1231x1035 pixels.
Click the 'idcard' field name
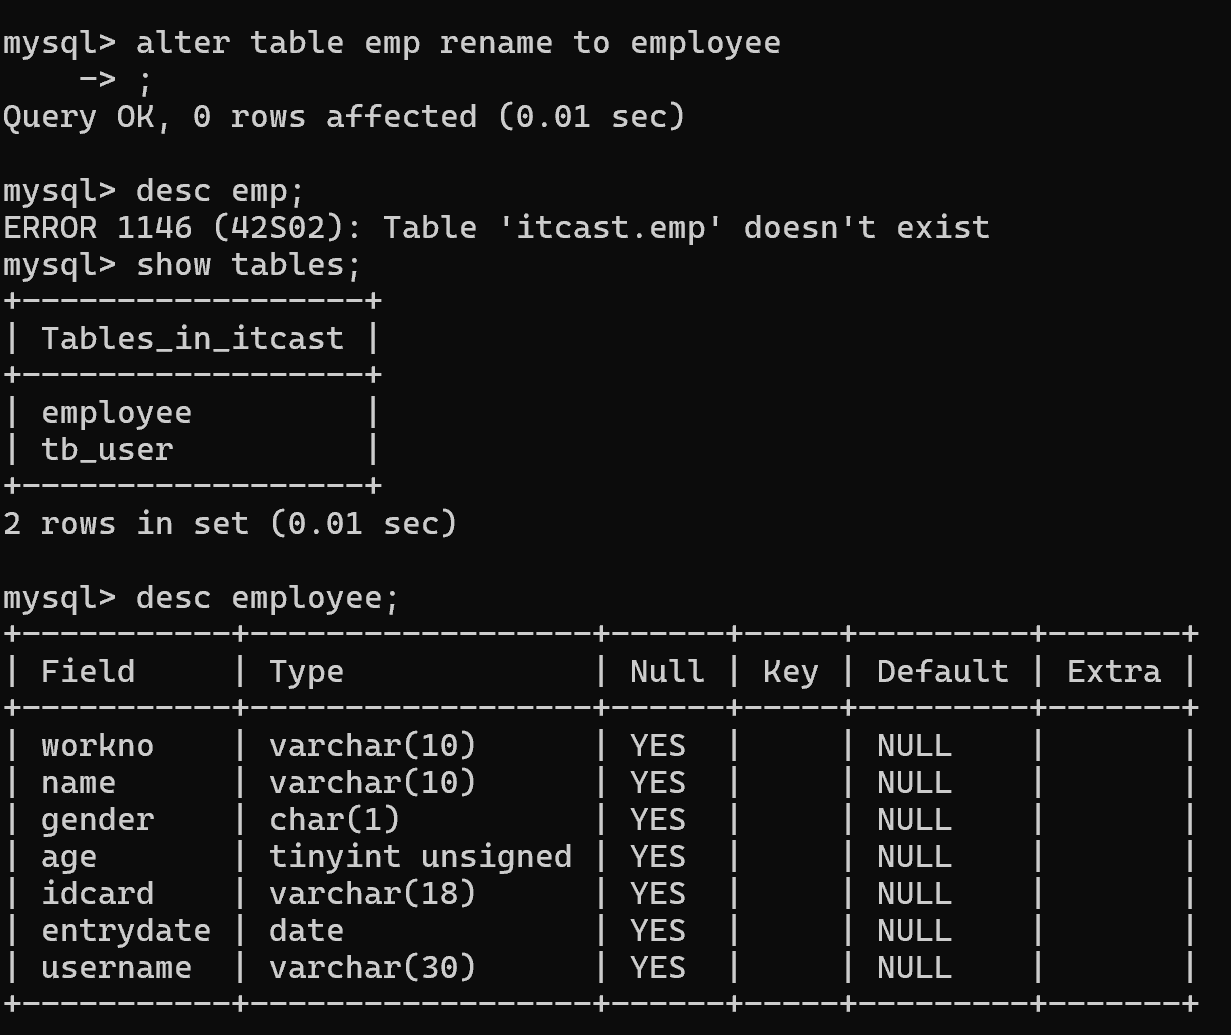(x=97, y=893)
